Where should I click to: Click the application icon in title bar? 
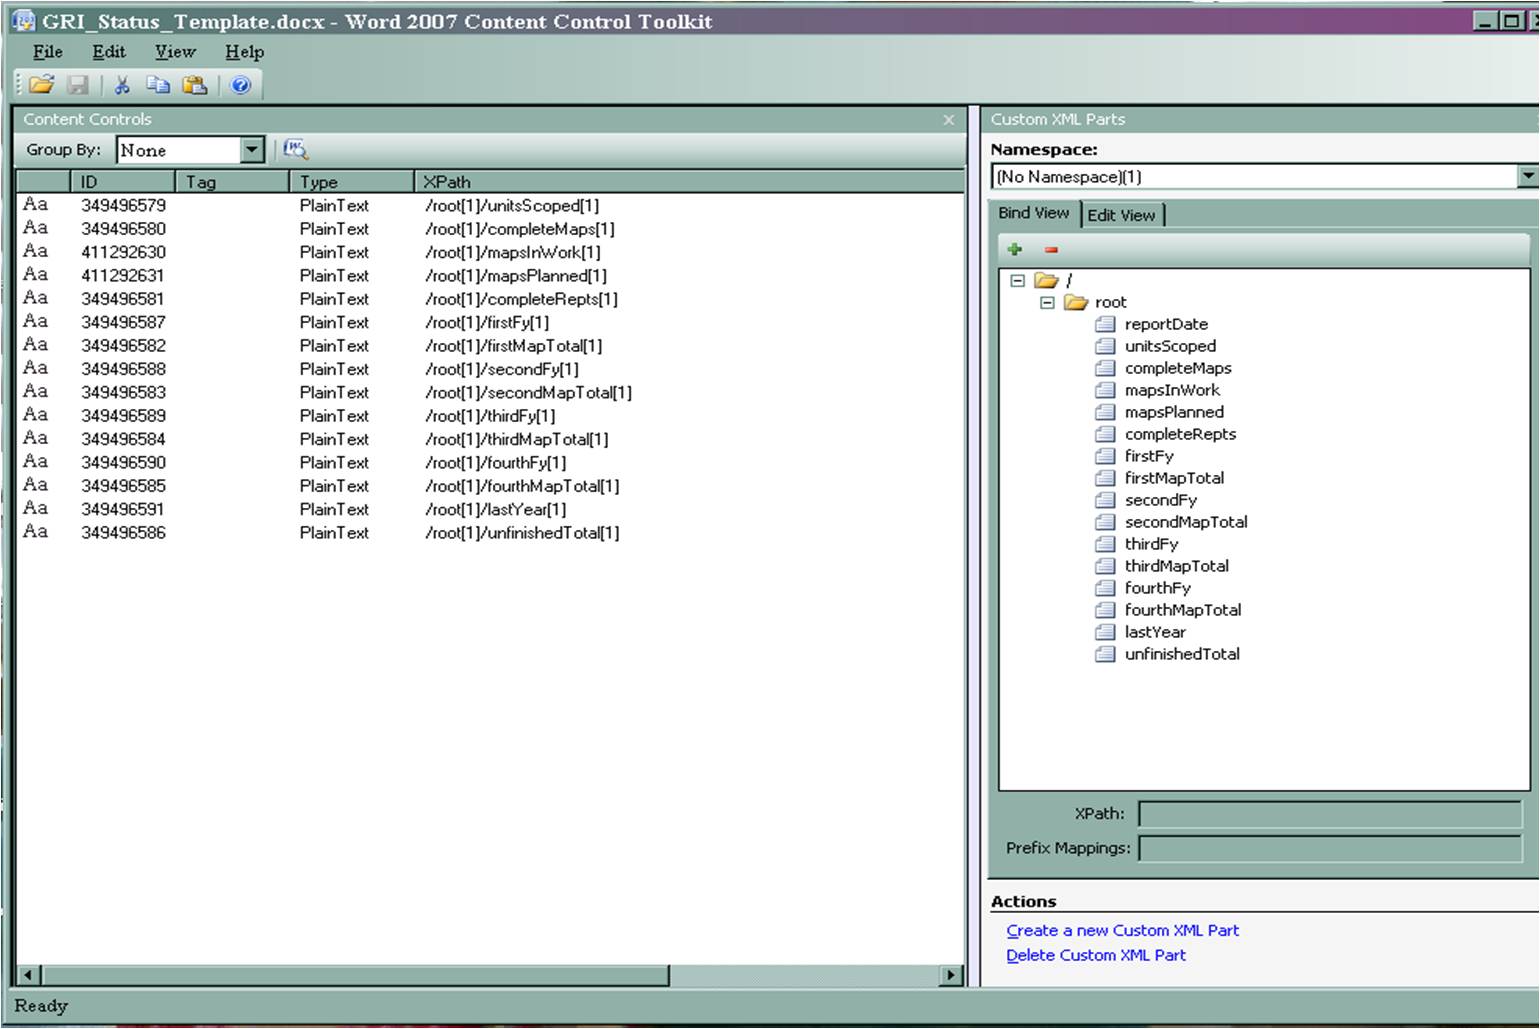(23, 20)
